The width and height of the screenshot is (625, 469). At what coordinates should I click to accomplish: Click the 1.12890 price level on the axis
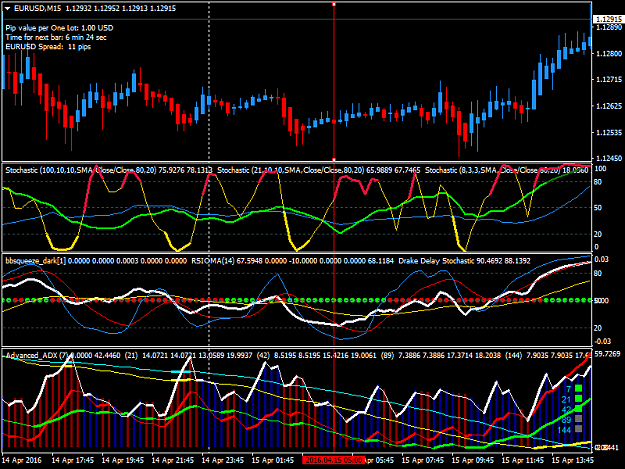tap(609, 27)
